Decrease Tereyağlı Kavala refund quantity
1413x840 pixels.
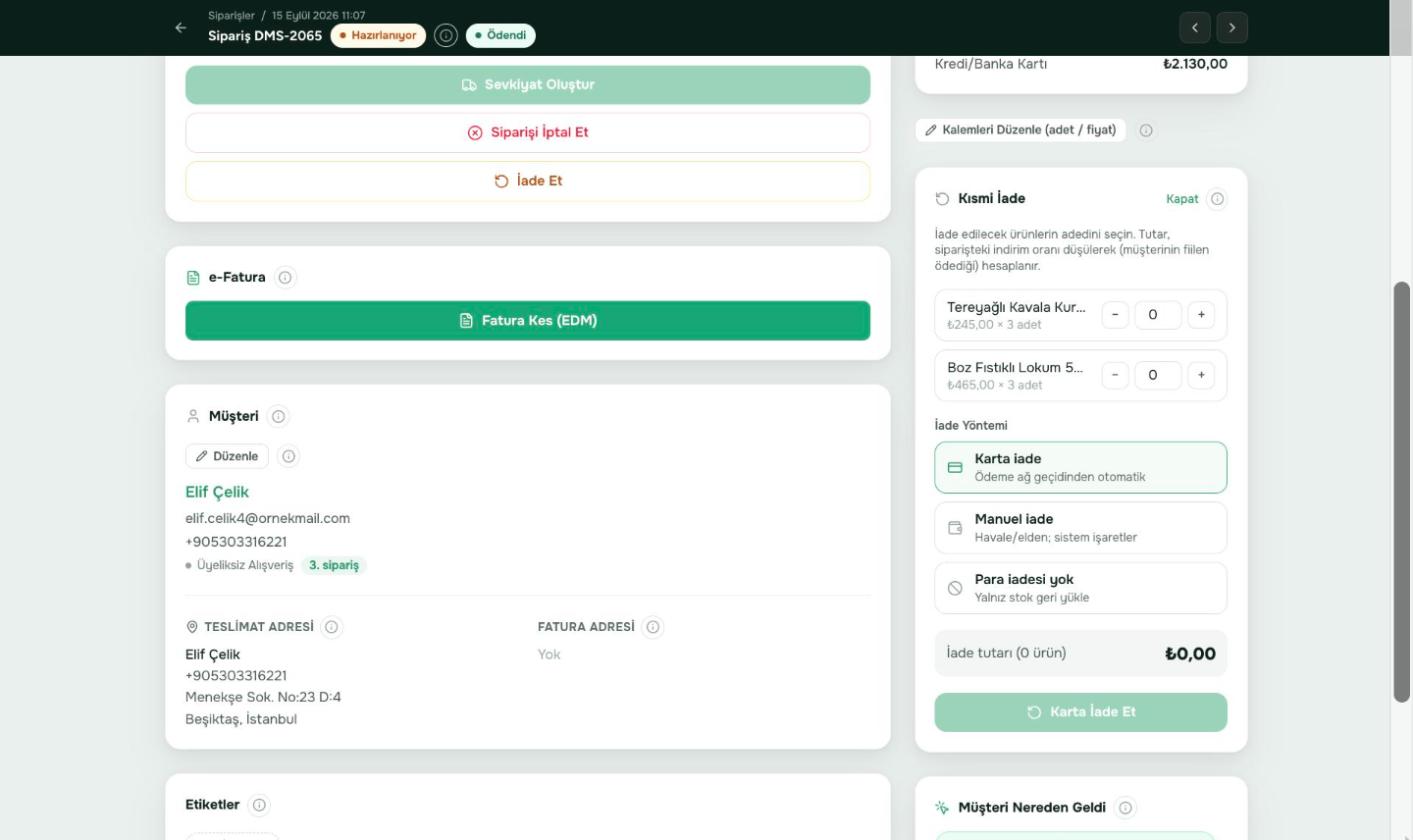point(1116,315)
